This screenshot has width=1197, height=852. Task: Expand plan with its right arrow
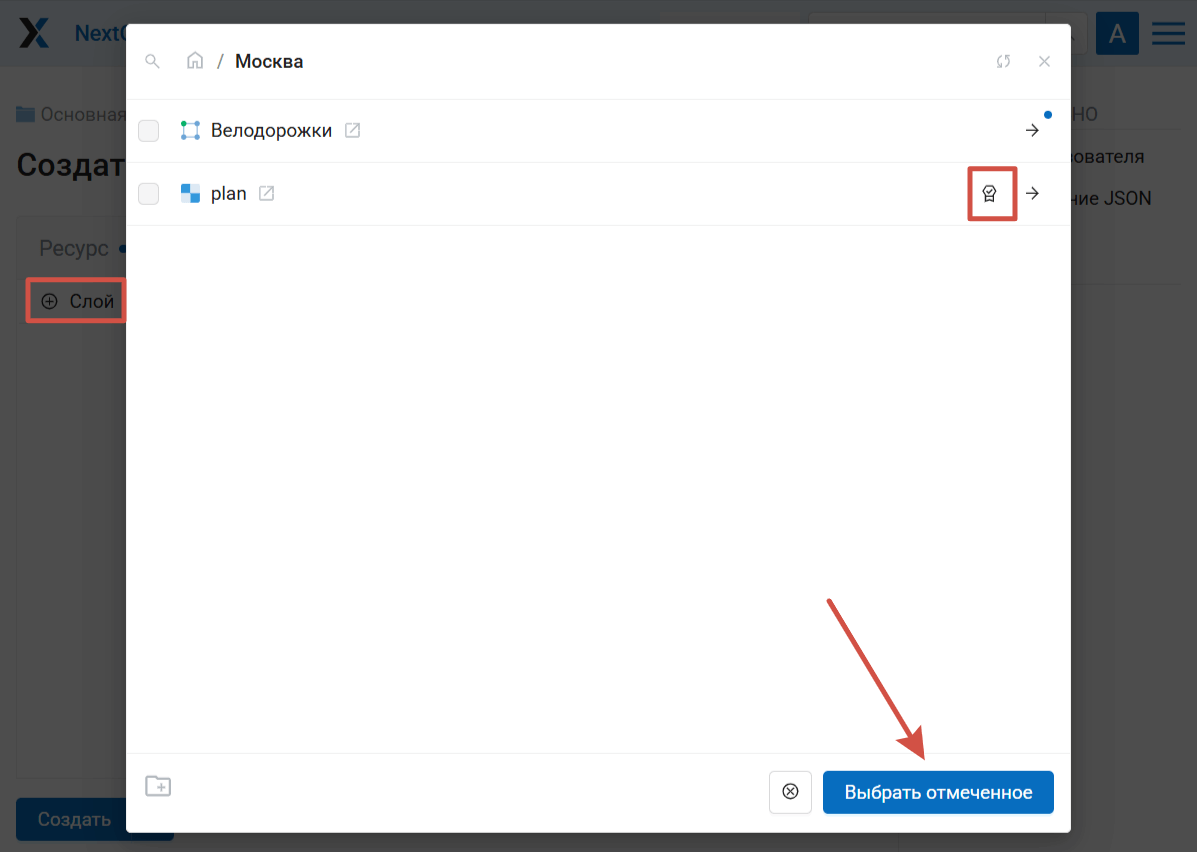pos(1033,194)
